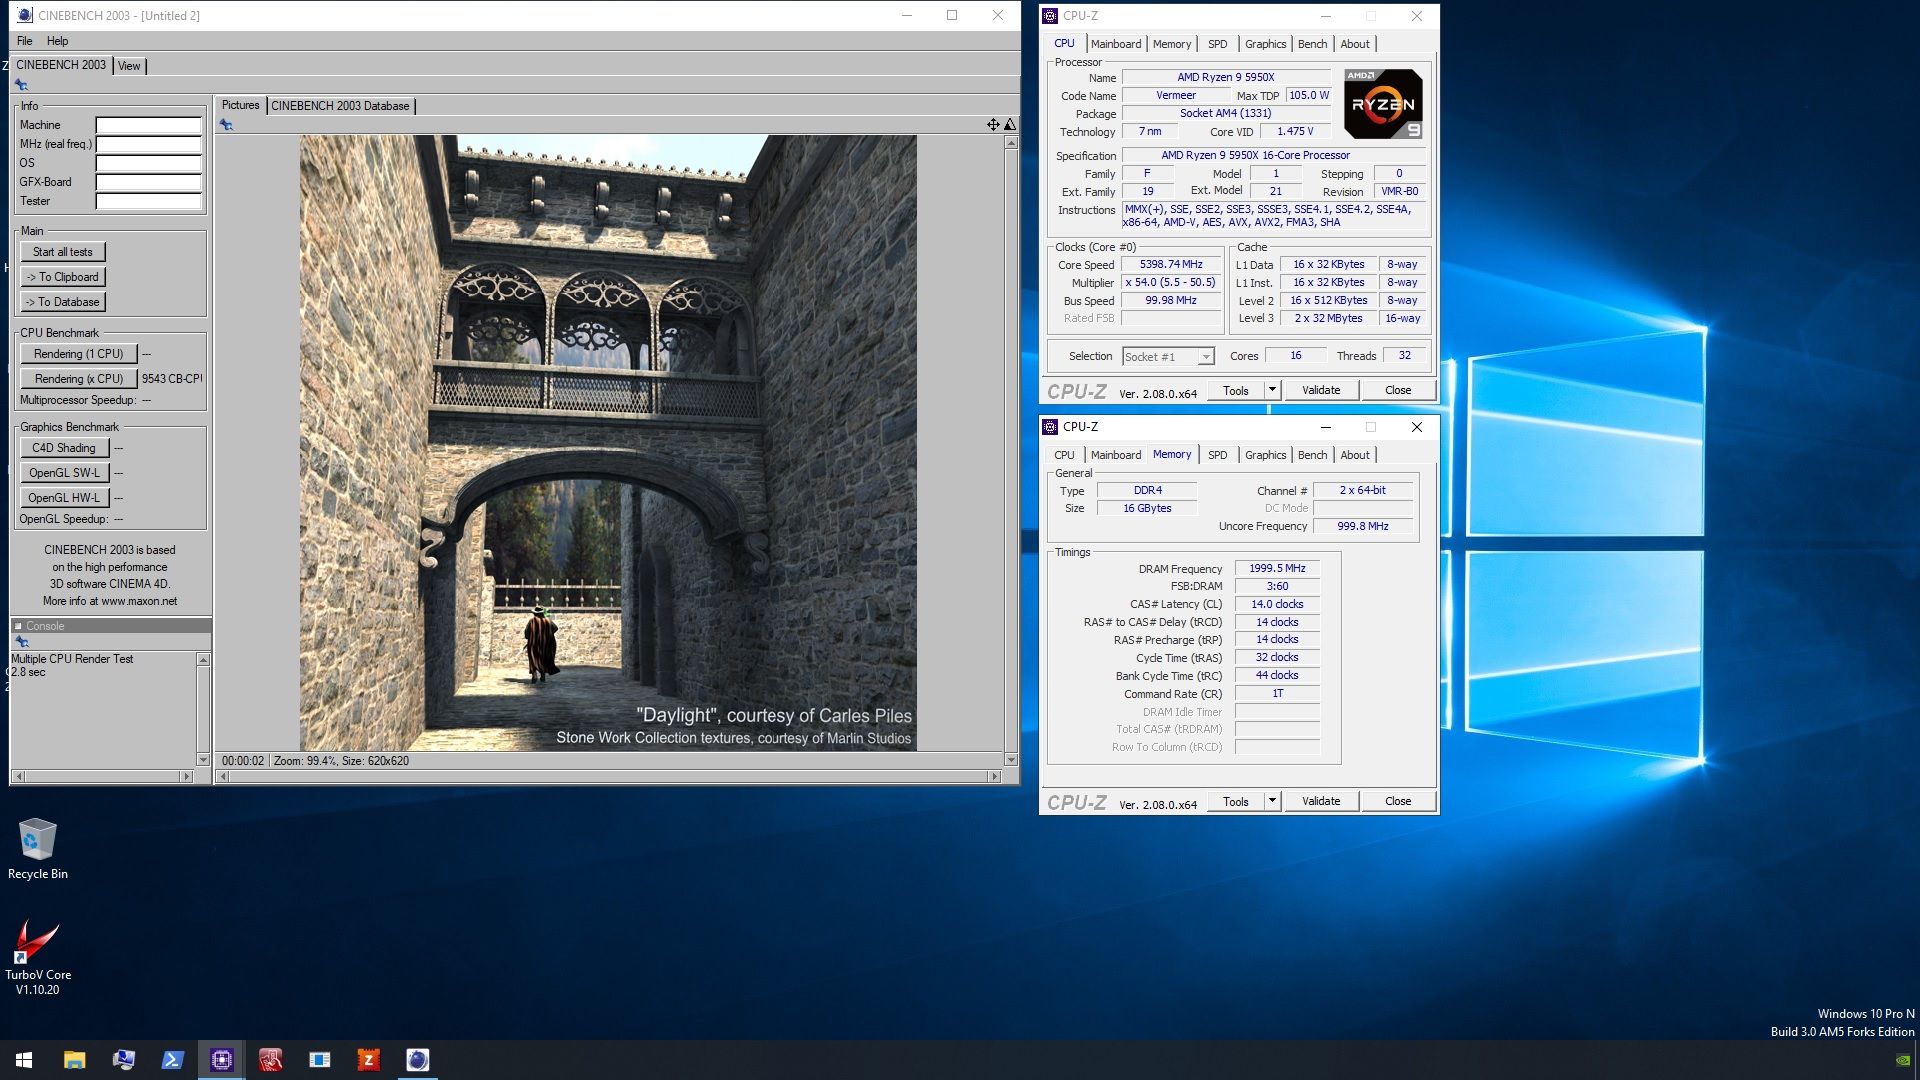Image resolution: width=1920 pixels, height=1080 pixels.
Task: Launch PowerShell from the taskbar
Action: click(x=172, y=1060)
